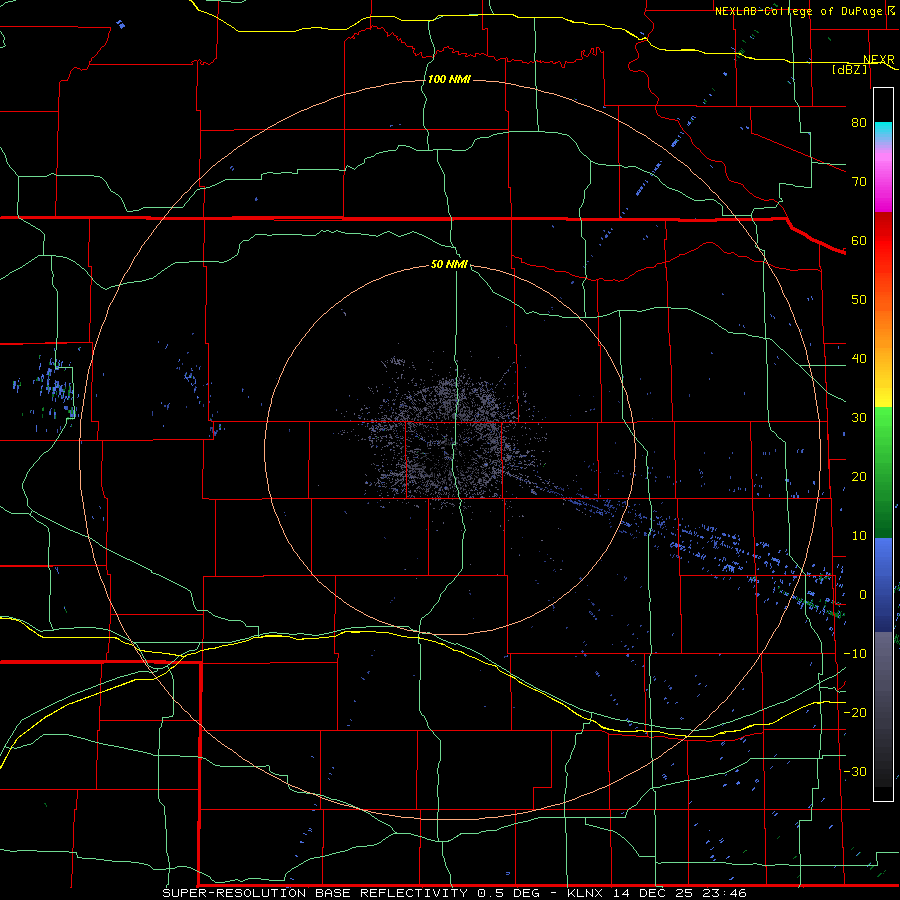Click the '0.5 DEG' elevation angle text

click(508, 893)
